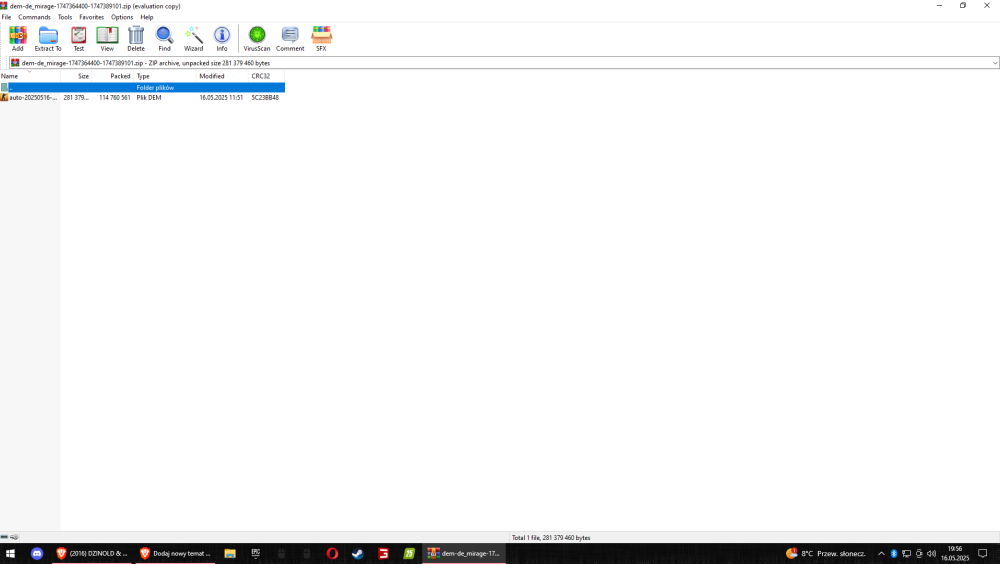Open the clock showing 19:56
The width and height of the screenshot is (1000, 564).
tap(955, 553)
